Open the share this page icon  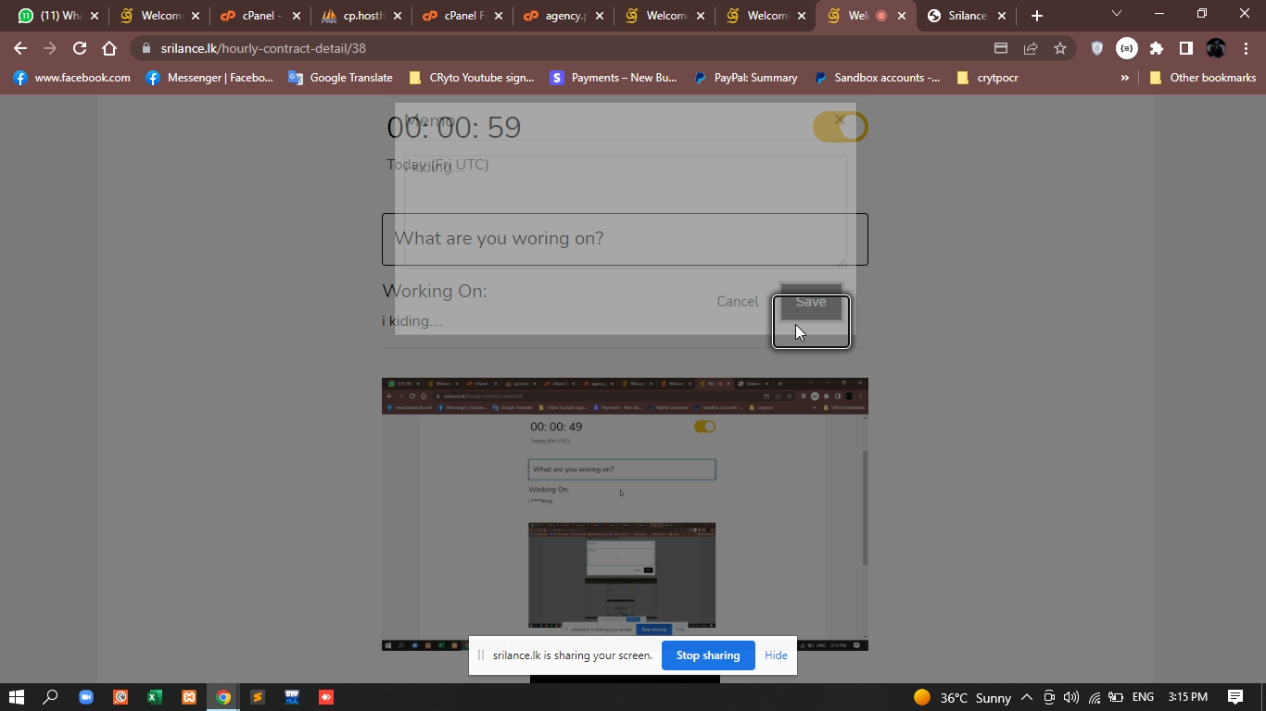tap(1030, 48)
